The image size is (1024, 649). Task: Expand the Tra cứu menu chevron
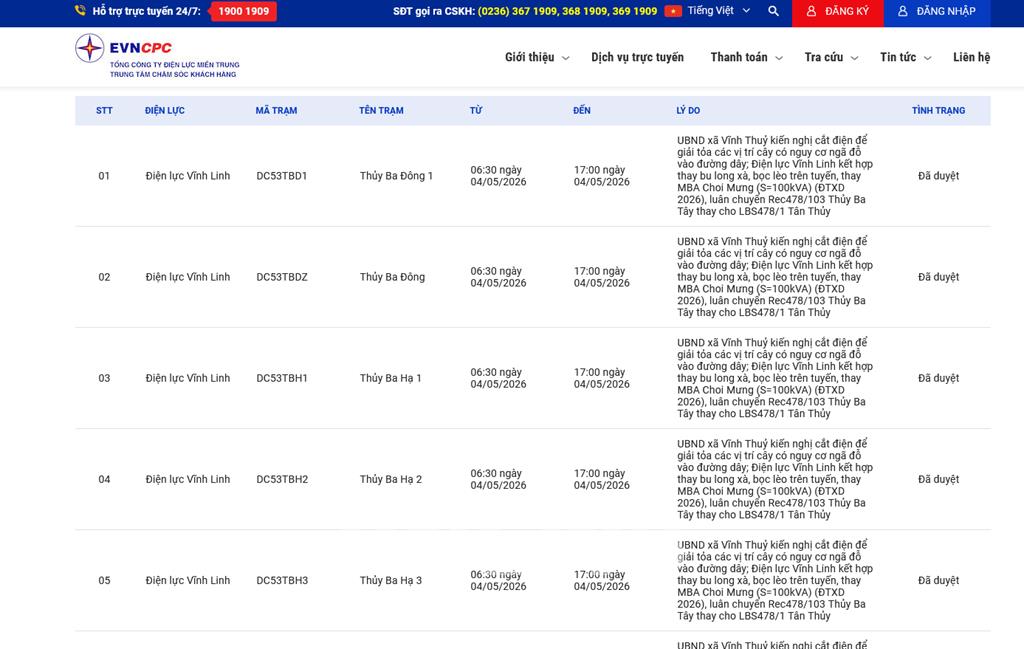click(854, 58)
